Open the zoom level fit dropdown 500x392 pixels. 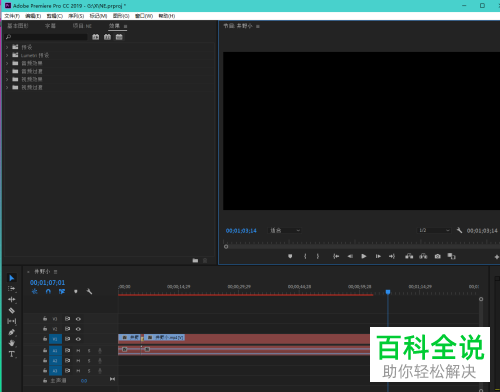[285, 230]
